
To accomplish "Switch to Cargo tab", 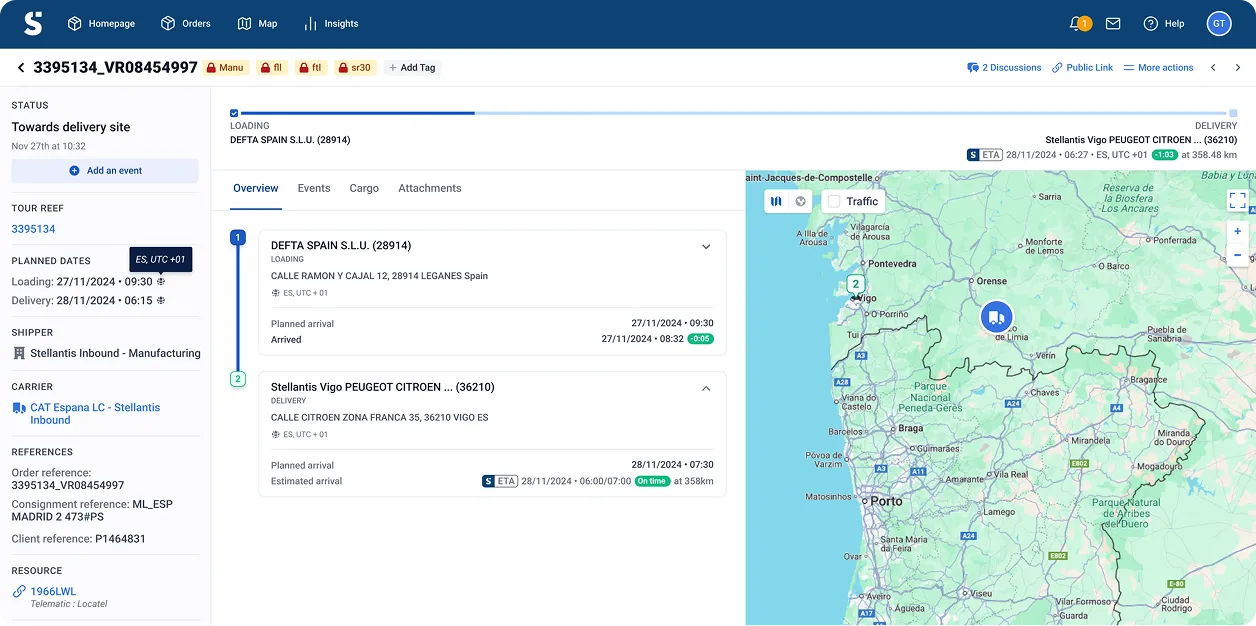I will coord(364,188).
